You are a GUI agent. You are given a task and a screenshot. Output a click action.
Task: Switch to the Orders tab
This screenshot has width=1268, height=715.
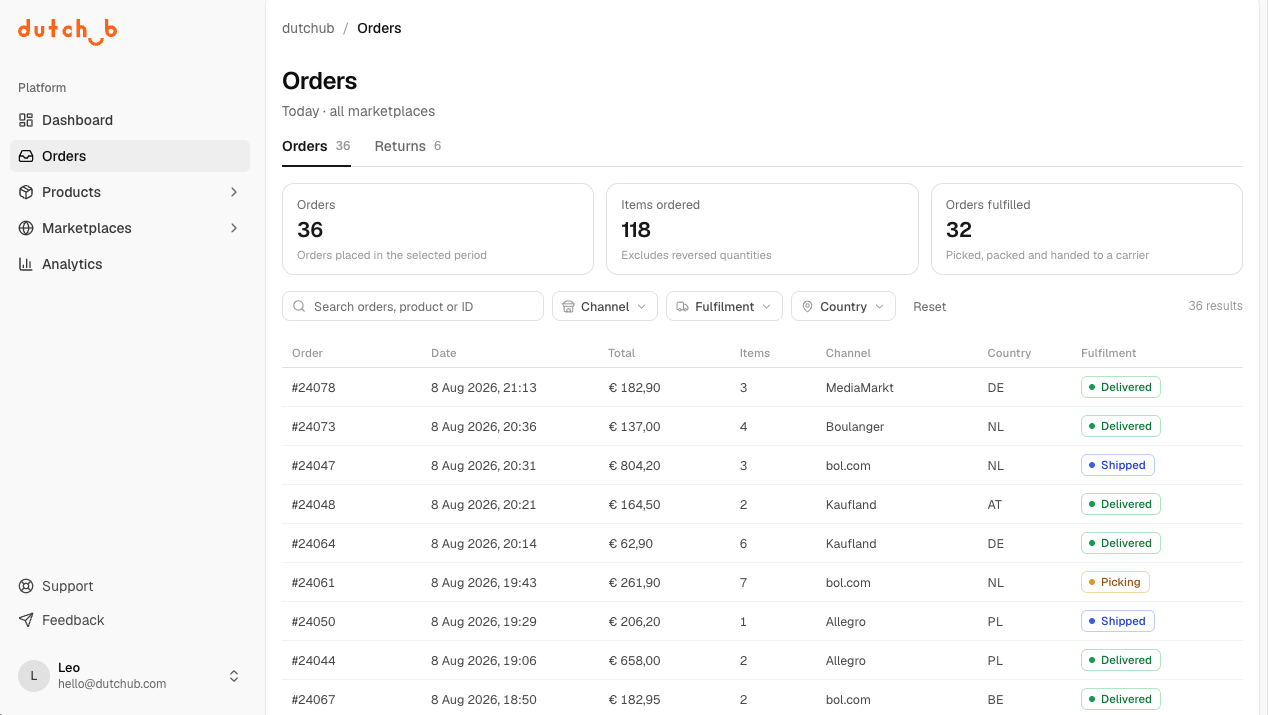[316, 146]
